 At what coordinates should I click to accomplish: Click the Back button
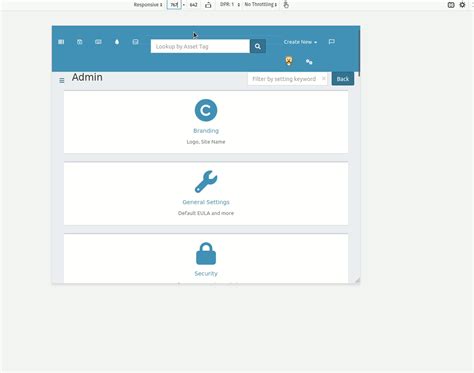[x=343, y=79]
